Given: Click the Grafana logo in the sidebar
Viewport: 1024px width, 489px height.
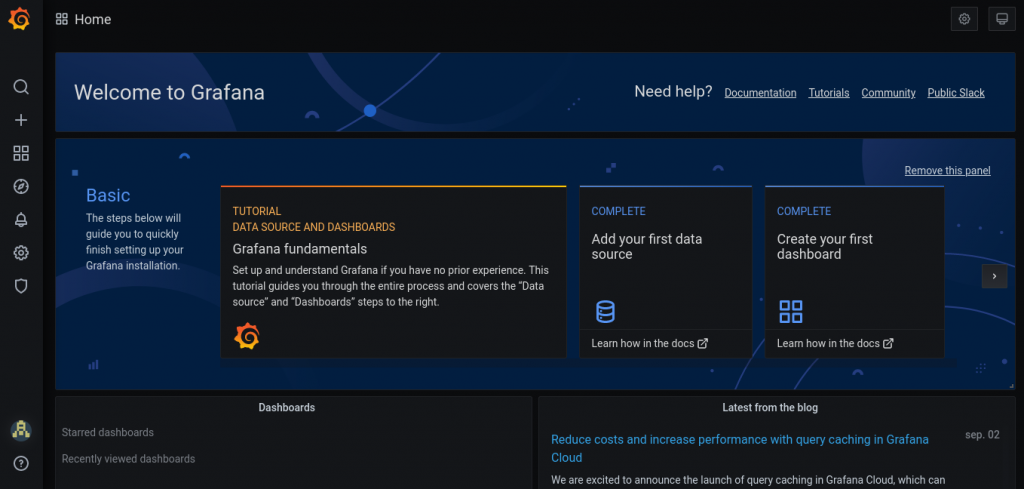Looking at the screenshot, I should 20,19.
